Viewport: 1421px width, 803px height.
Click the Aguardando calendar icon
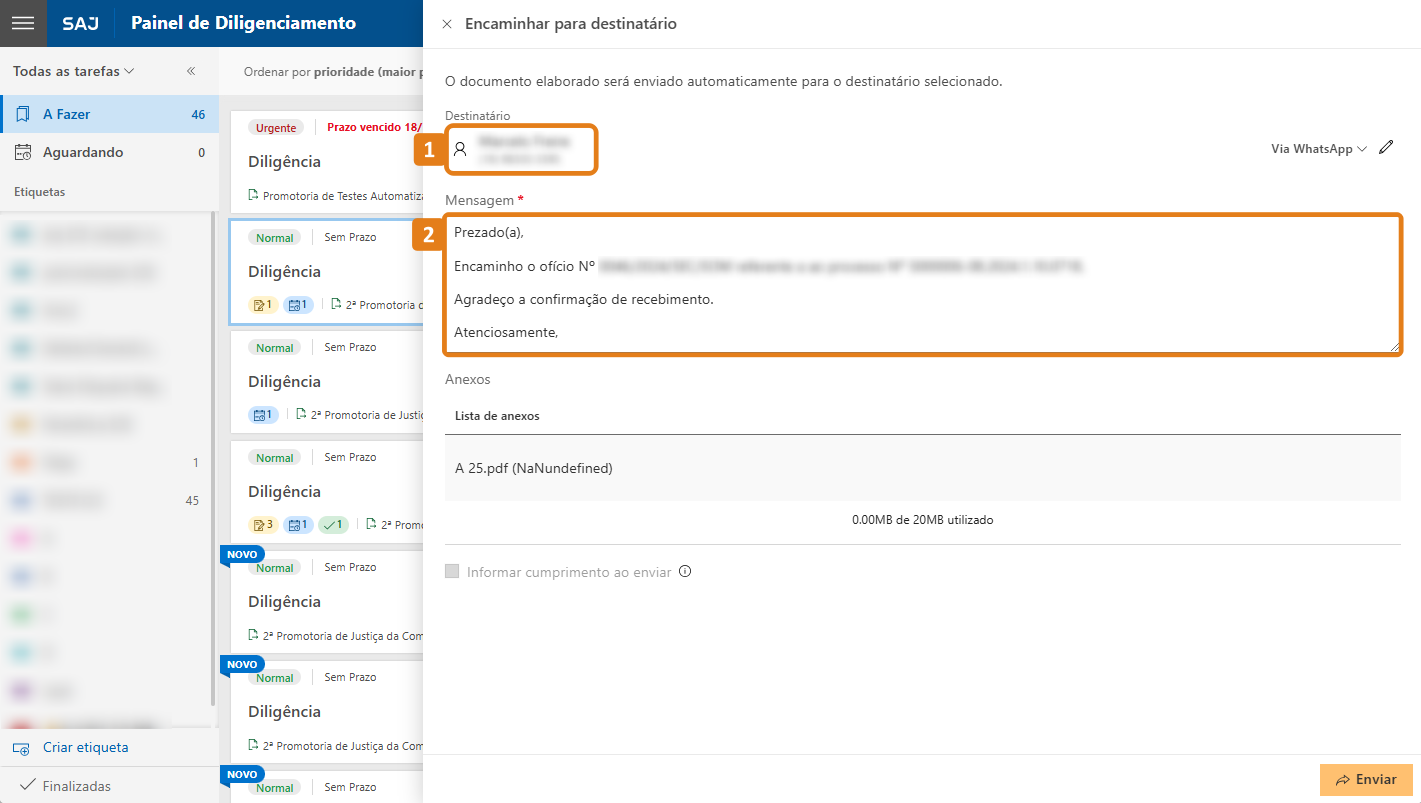tap(23, 153)
